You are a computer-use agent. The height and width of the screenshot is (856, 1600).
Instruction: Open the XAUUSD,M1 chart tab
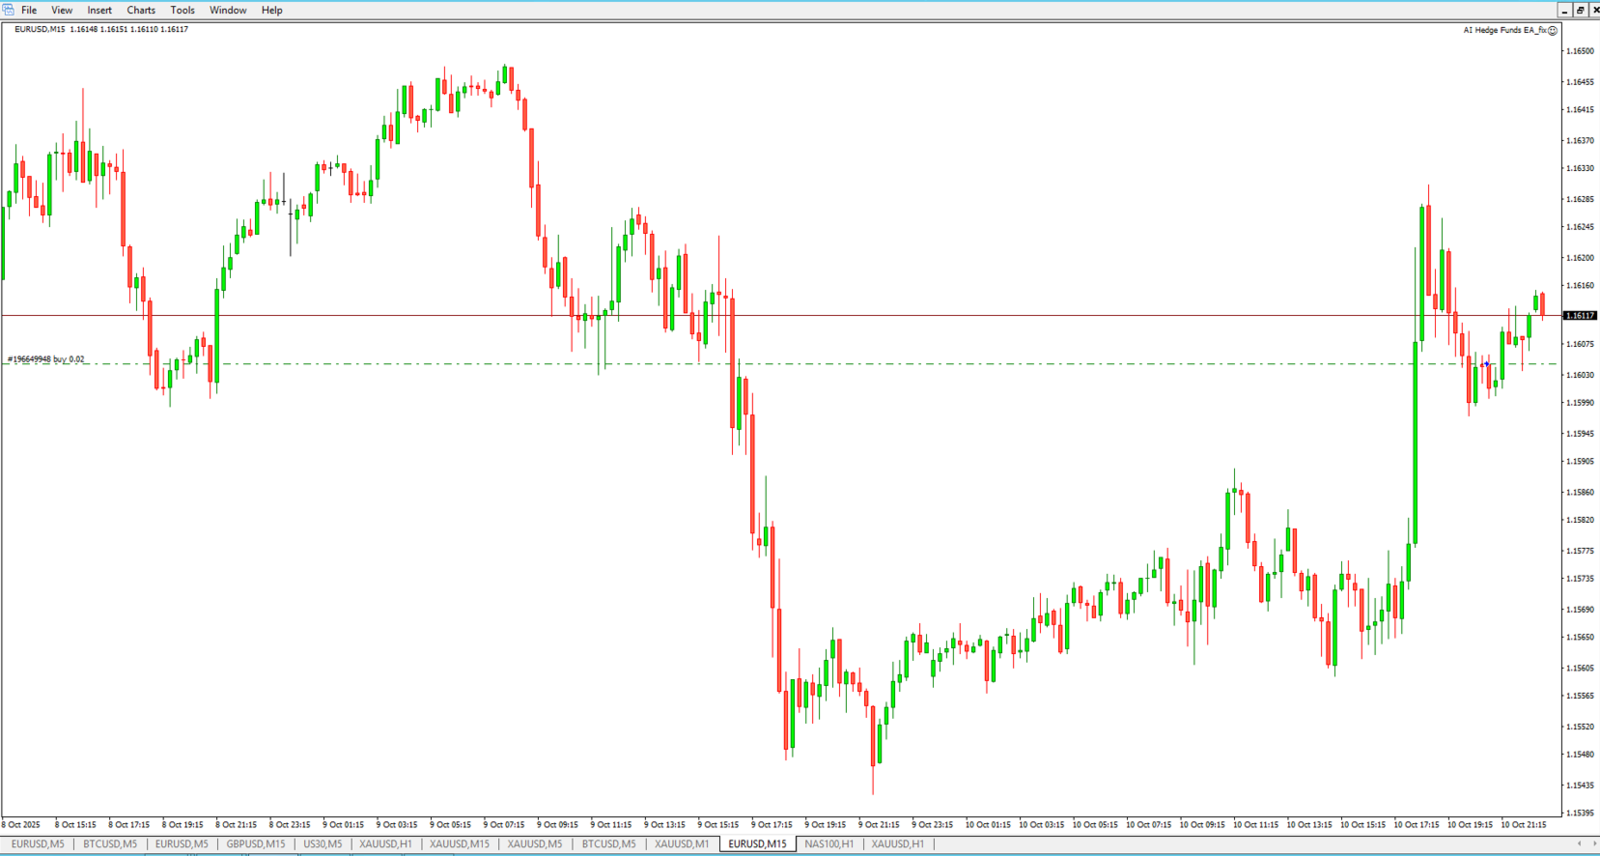[x=681, y=844]
